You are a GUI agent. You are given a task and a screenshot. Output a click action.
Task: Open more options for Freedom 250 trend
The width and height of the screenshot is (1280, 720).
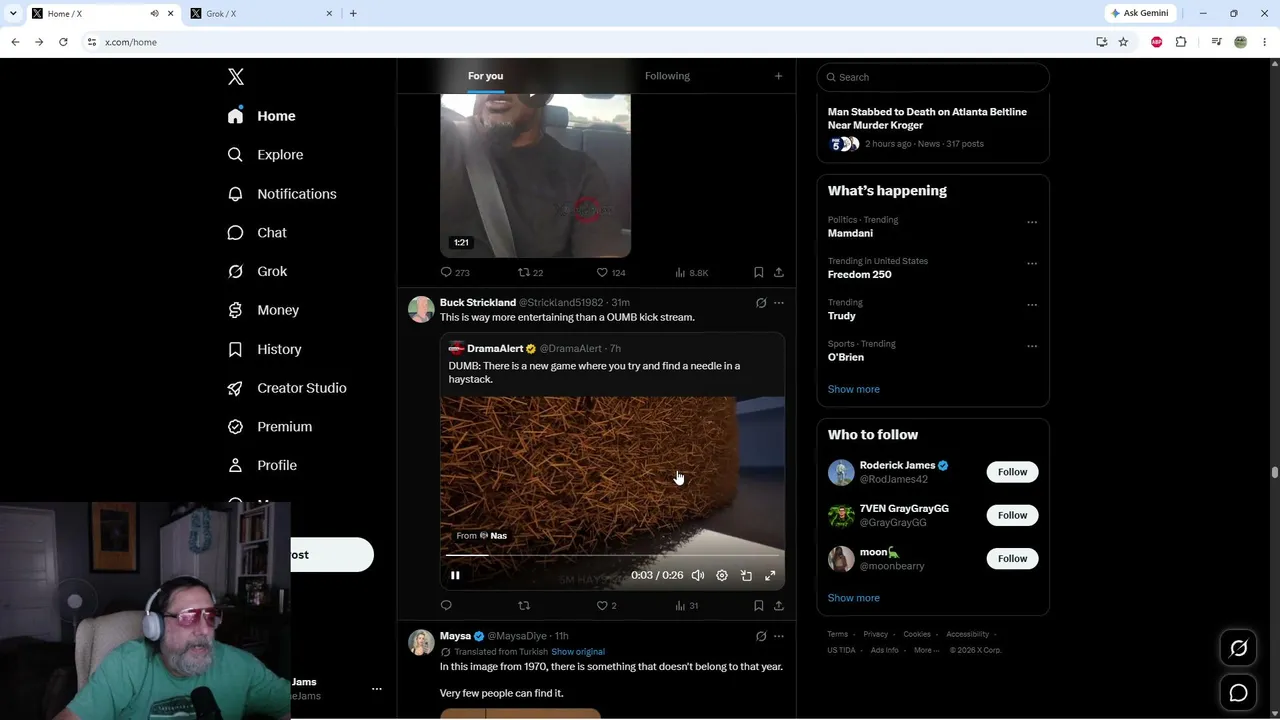[1032, 264]
